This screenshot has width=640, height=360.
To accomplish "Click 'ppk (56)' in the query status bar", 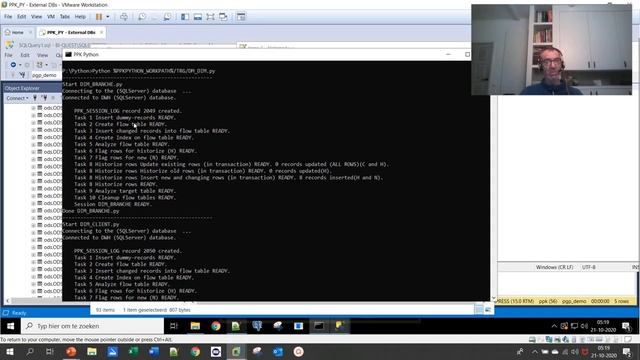I will point(548,301).
